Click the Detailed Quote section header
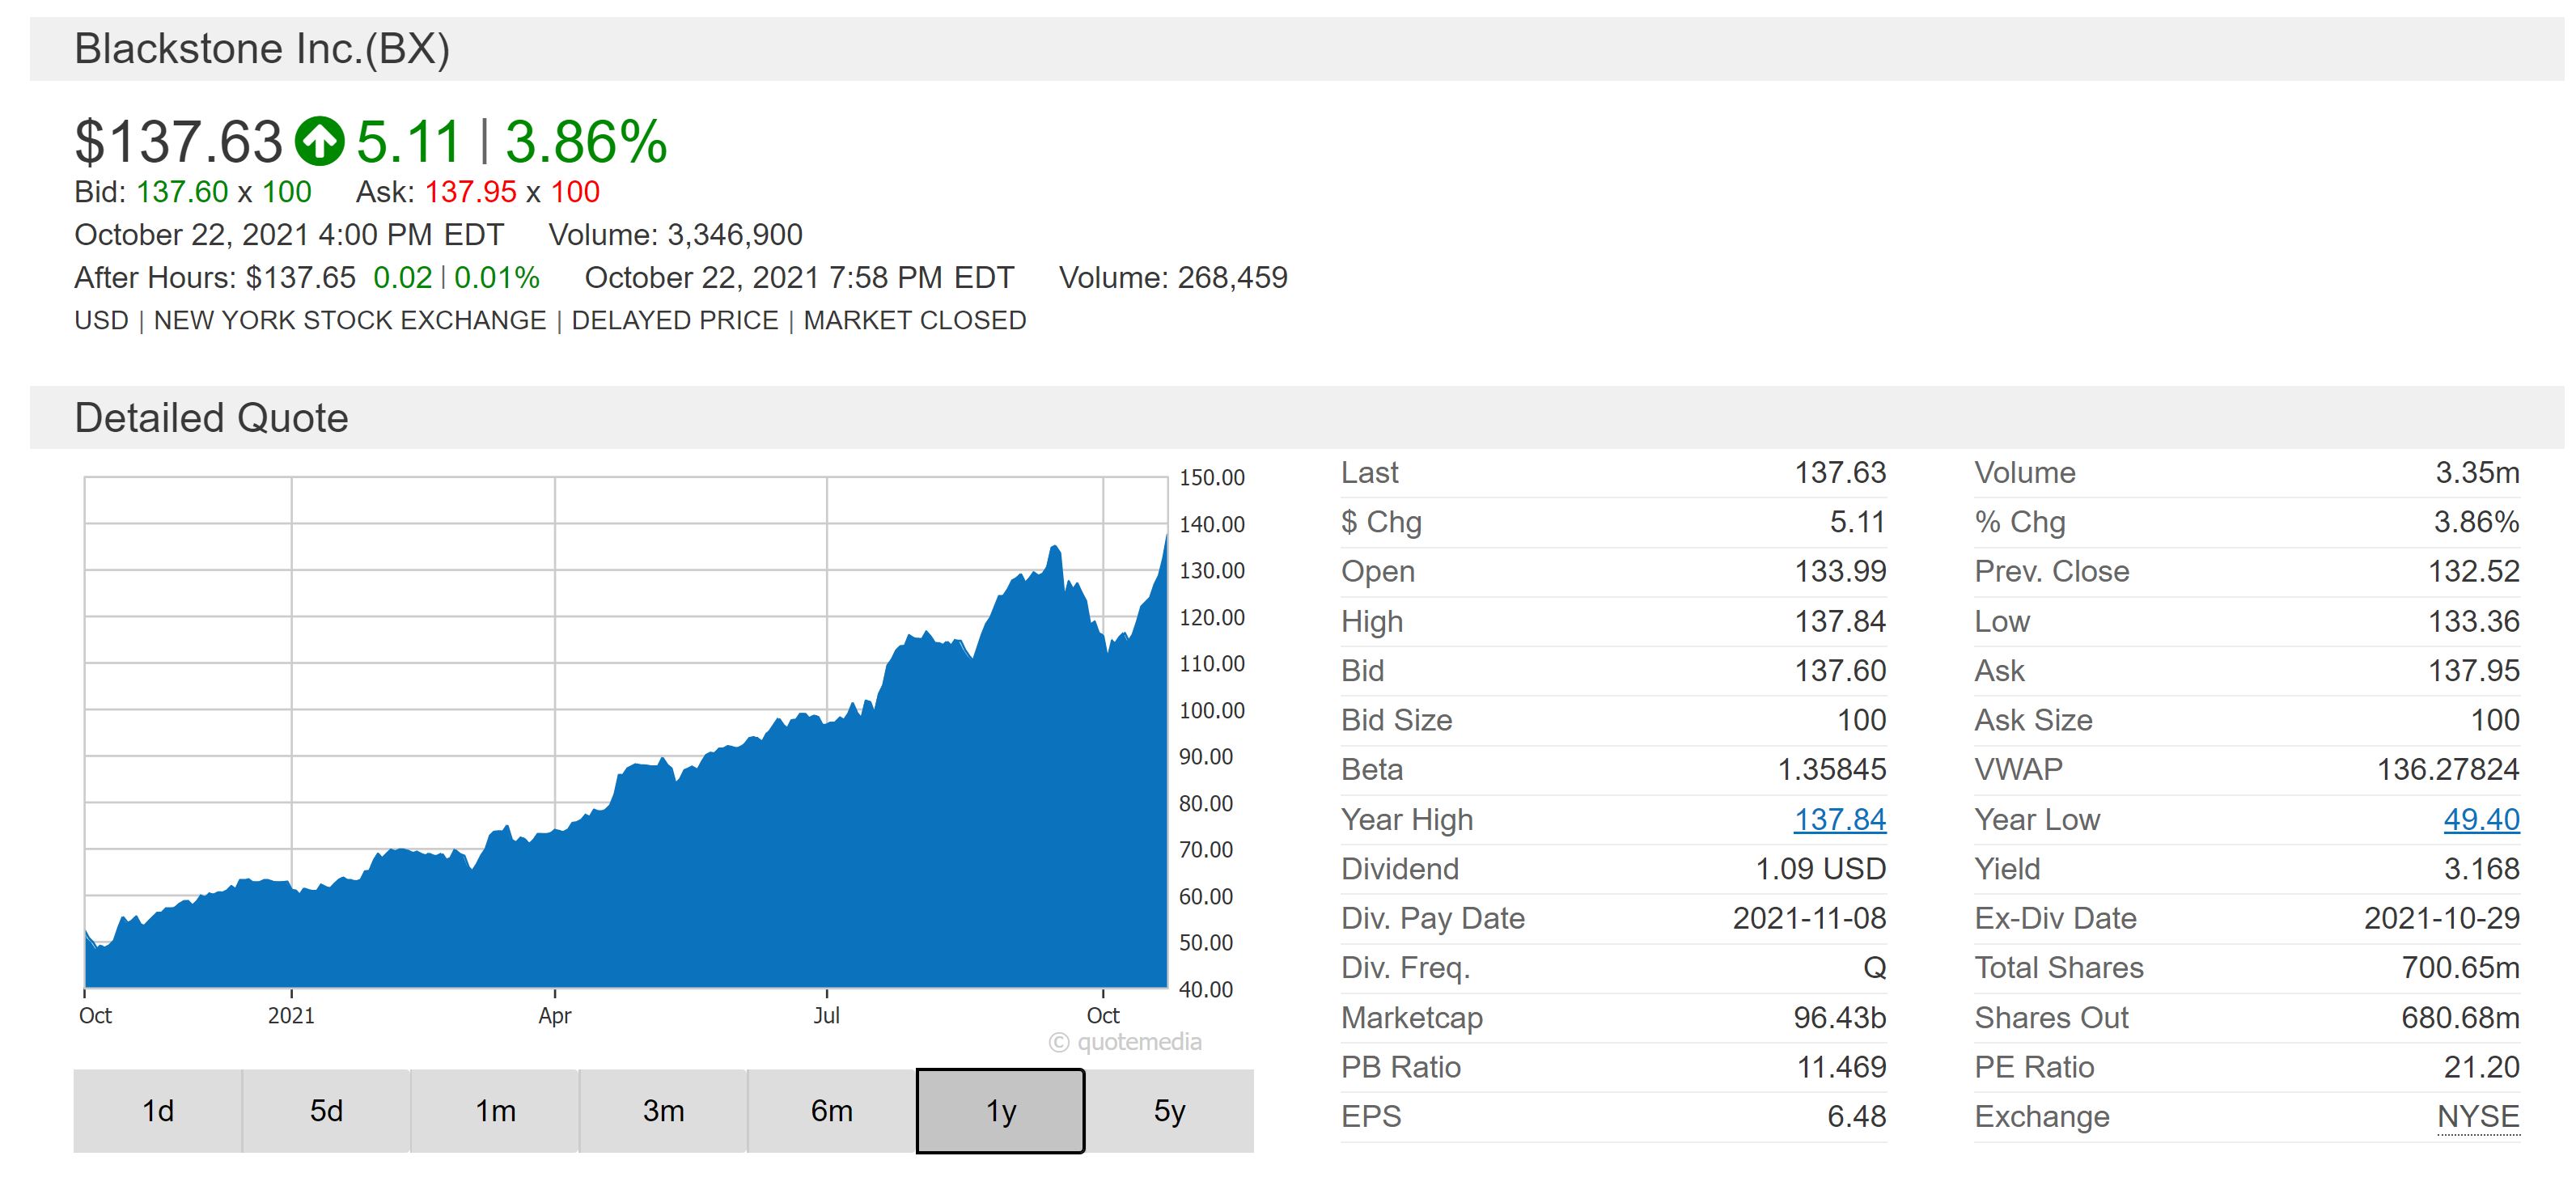The width and height of the screenshot is (2576, 1190). [211, 418]
